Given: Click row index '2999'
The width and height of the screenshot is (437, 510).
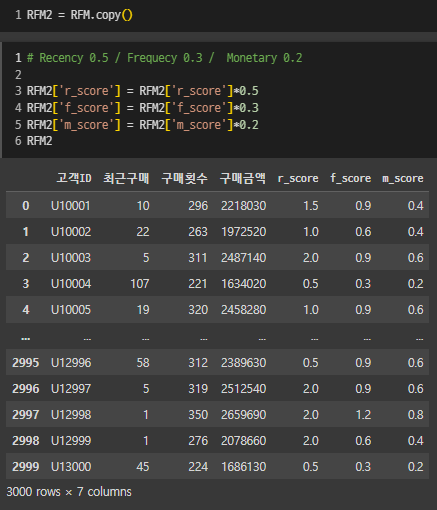Looking at the screenshot, I should pyautogui.click(x=26, y=467).
